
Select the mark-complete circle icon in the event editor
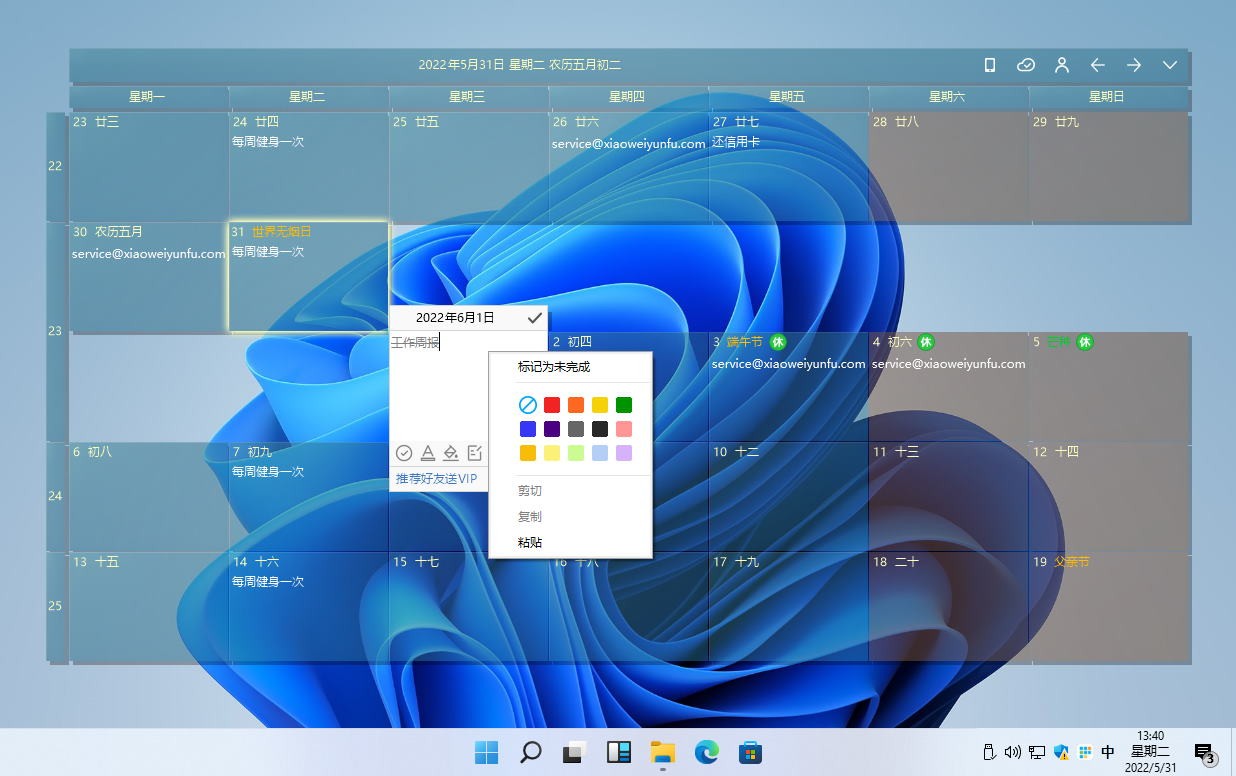pyautogui.click(x=405, y=452)
